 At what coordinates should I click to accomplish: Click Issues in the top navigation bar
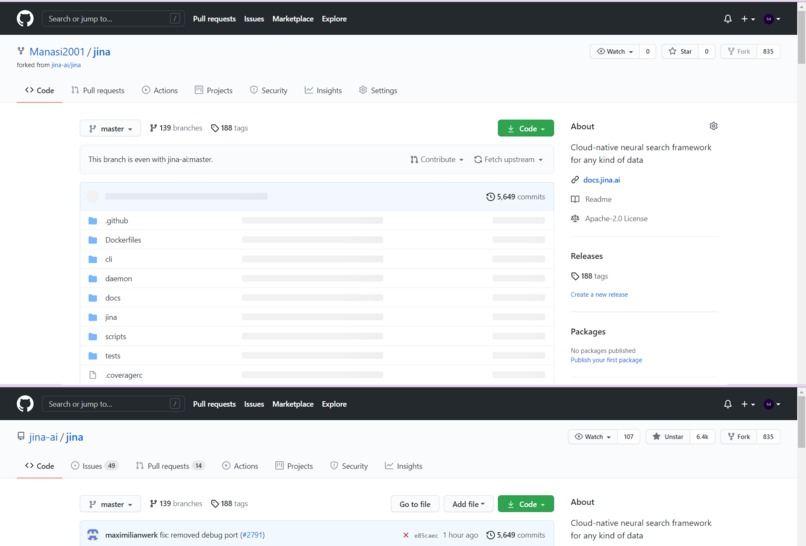pos(254,19)
